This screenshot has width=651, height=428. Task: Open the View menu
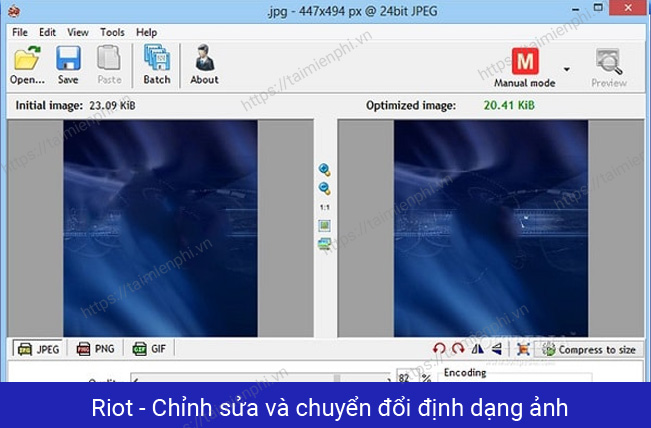(x=78, y=32)
